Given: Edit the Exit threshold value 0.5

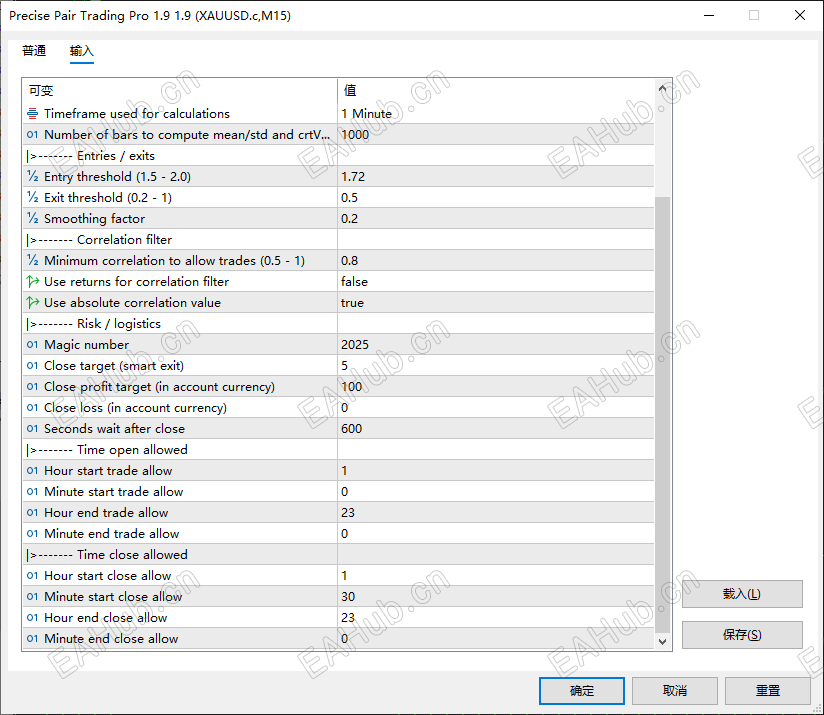Looking at the screenshot, I should (496, 198).
